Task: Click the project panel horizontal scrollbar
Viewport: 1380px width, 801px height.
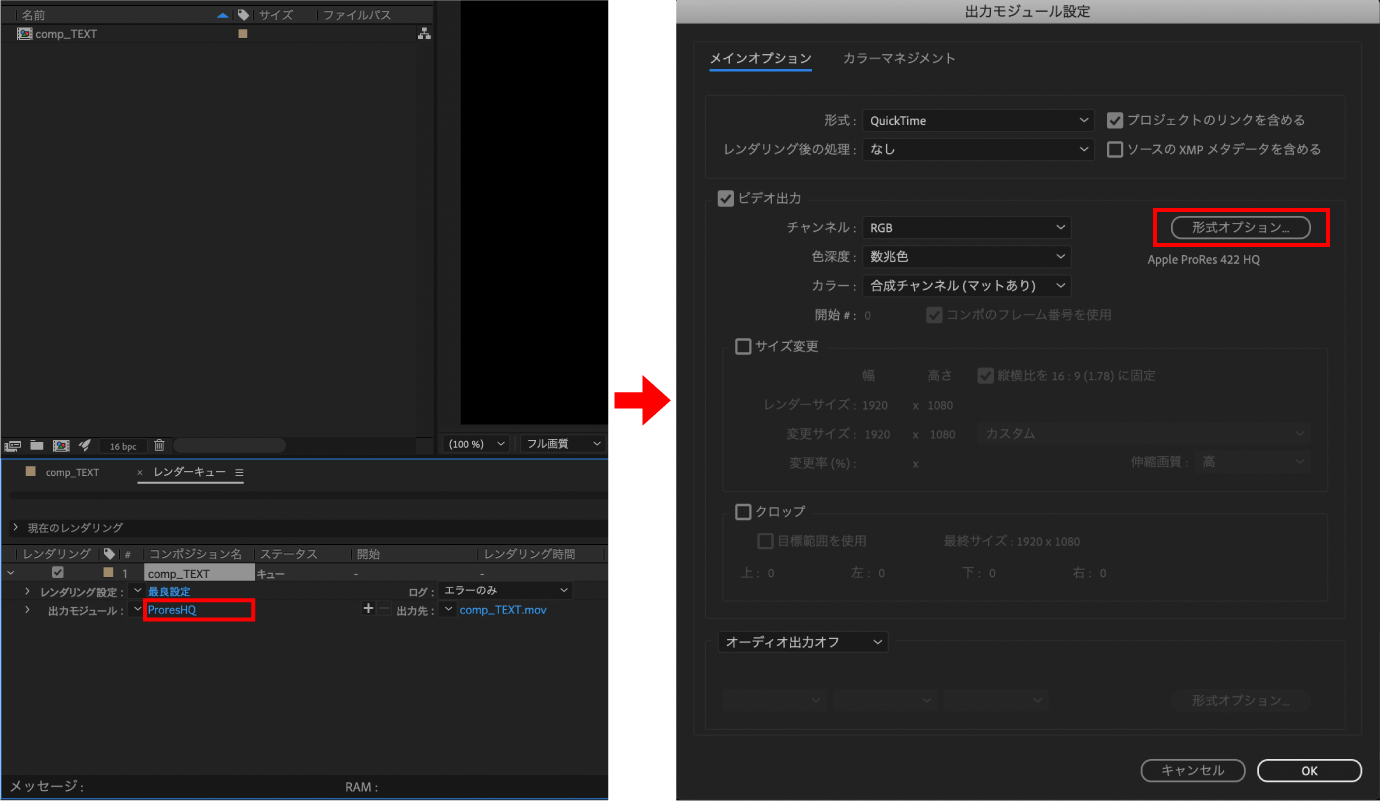Action: (x=229, y=445)
